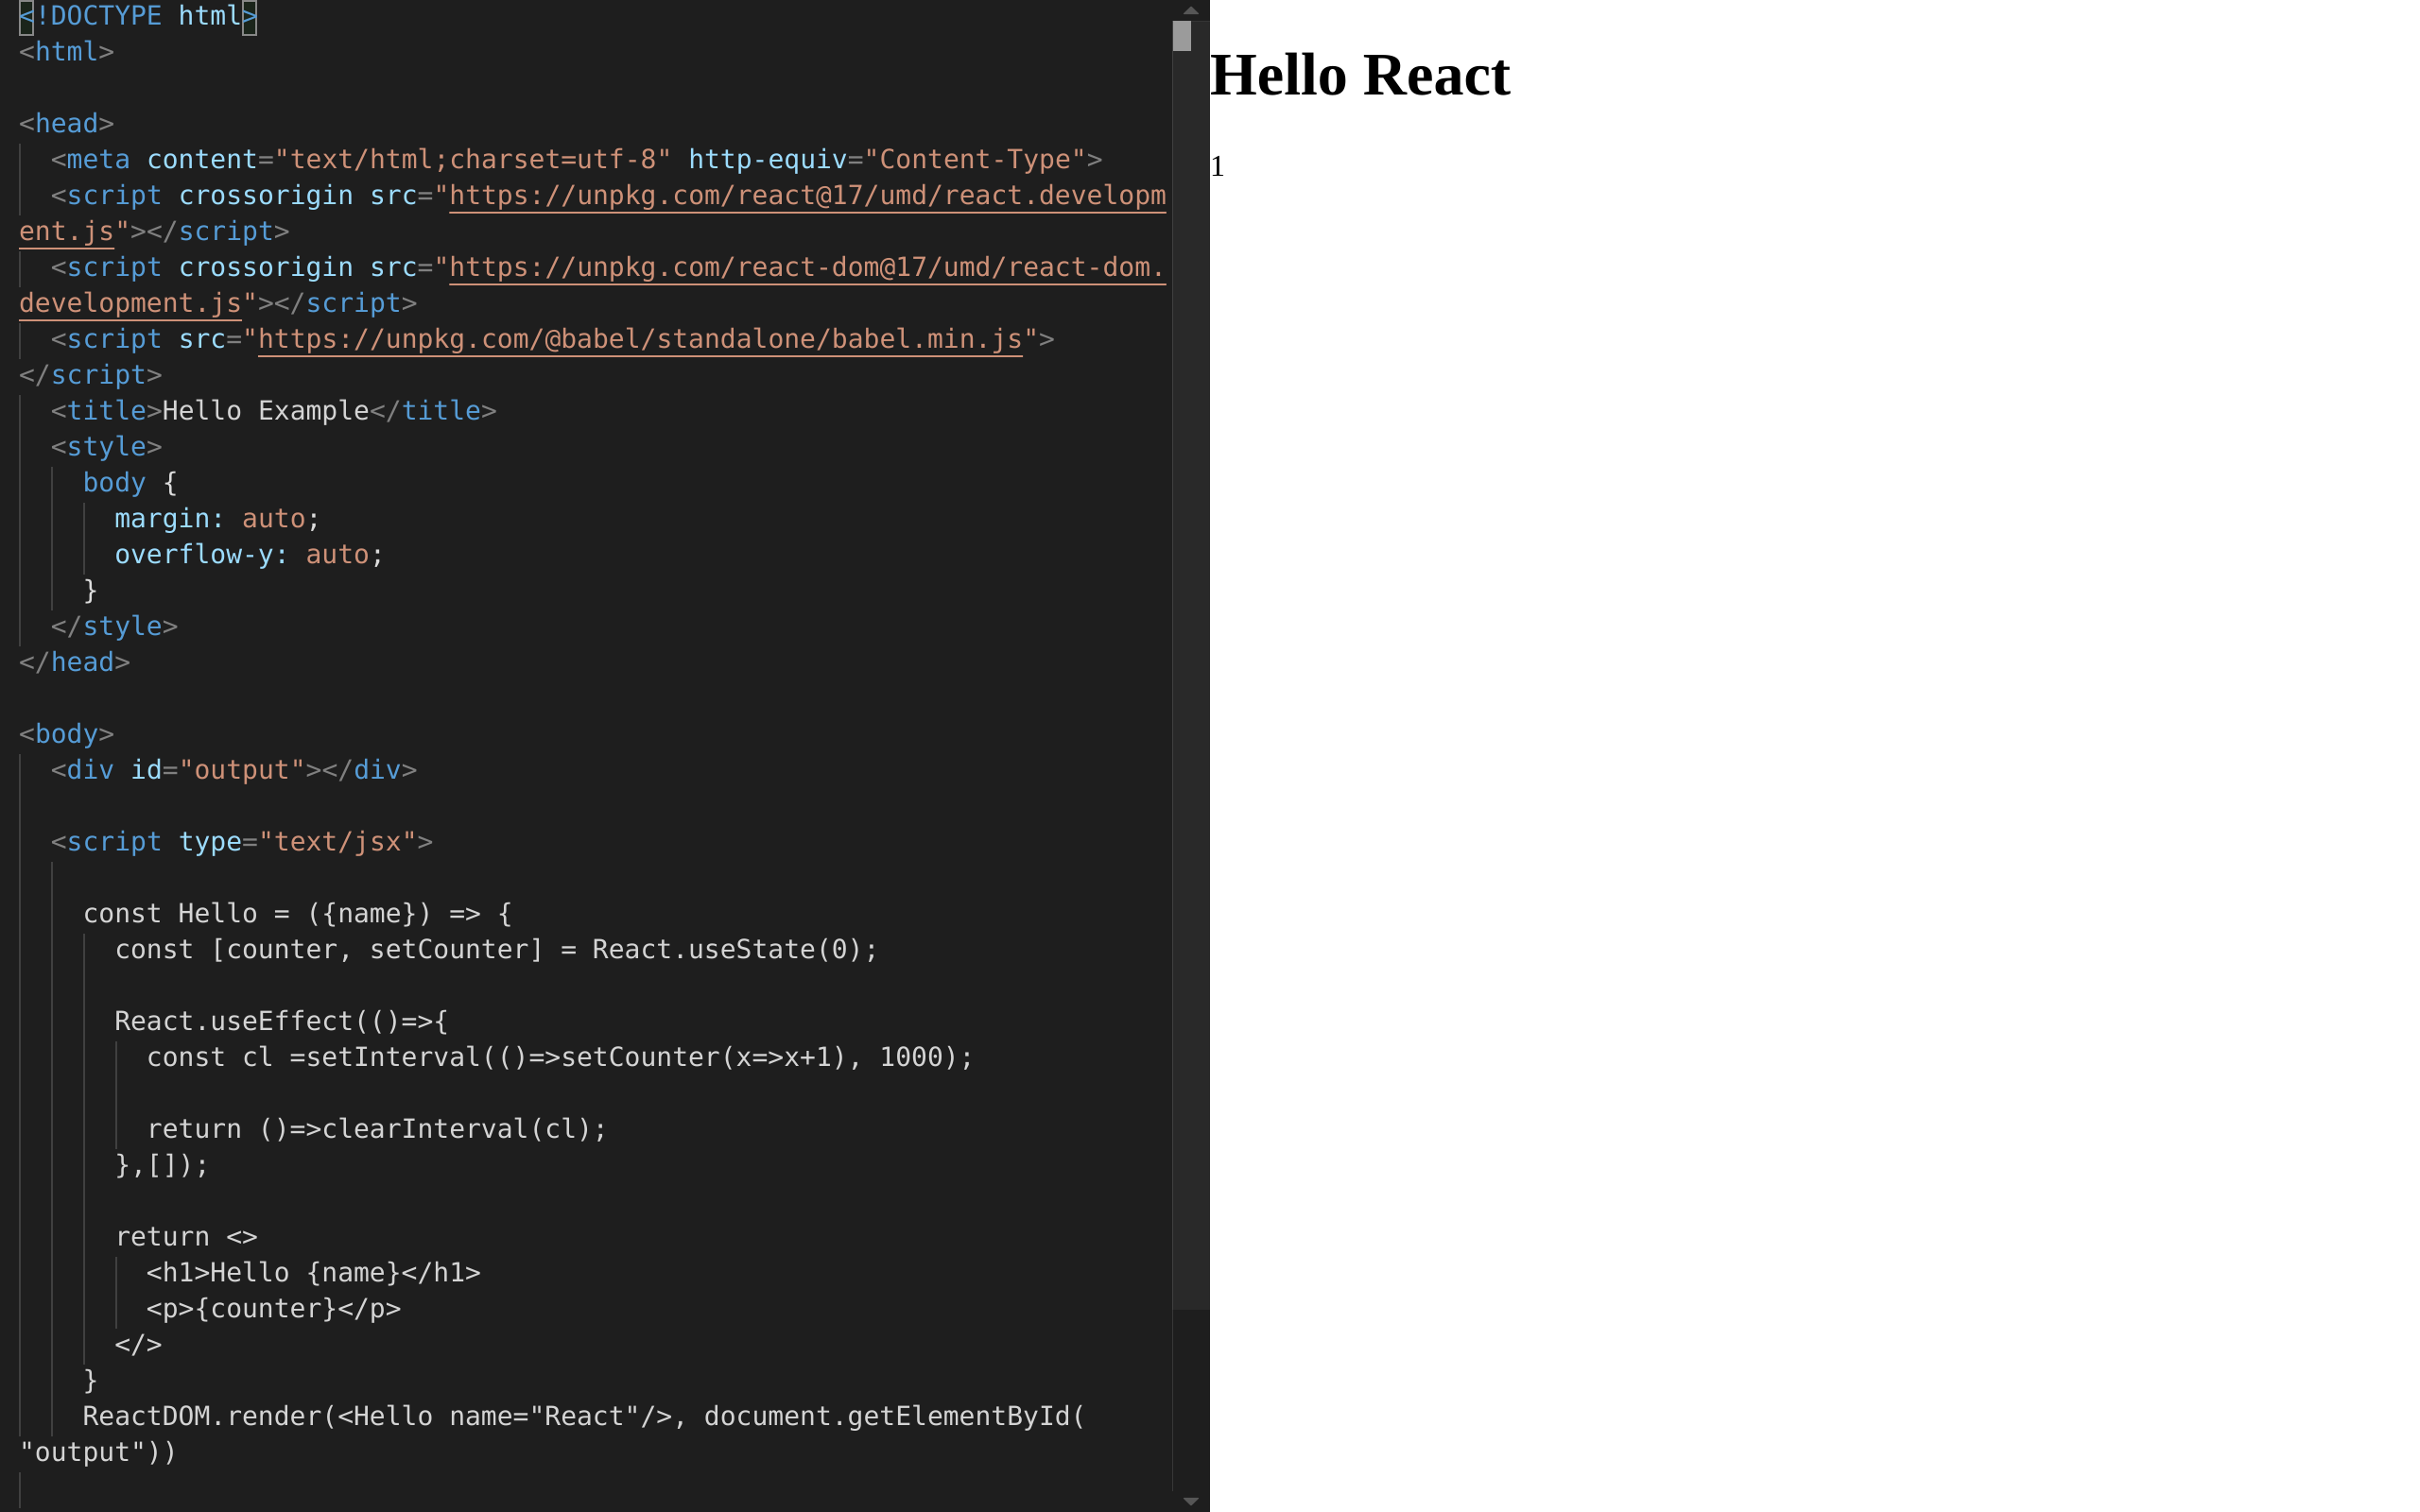This screenshot has width=2420, height=1512.
Task: Follow the babel.min.js URL in the script tag
Action: click(640, 339)
